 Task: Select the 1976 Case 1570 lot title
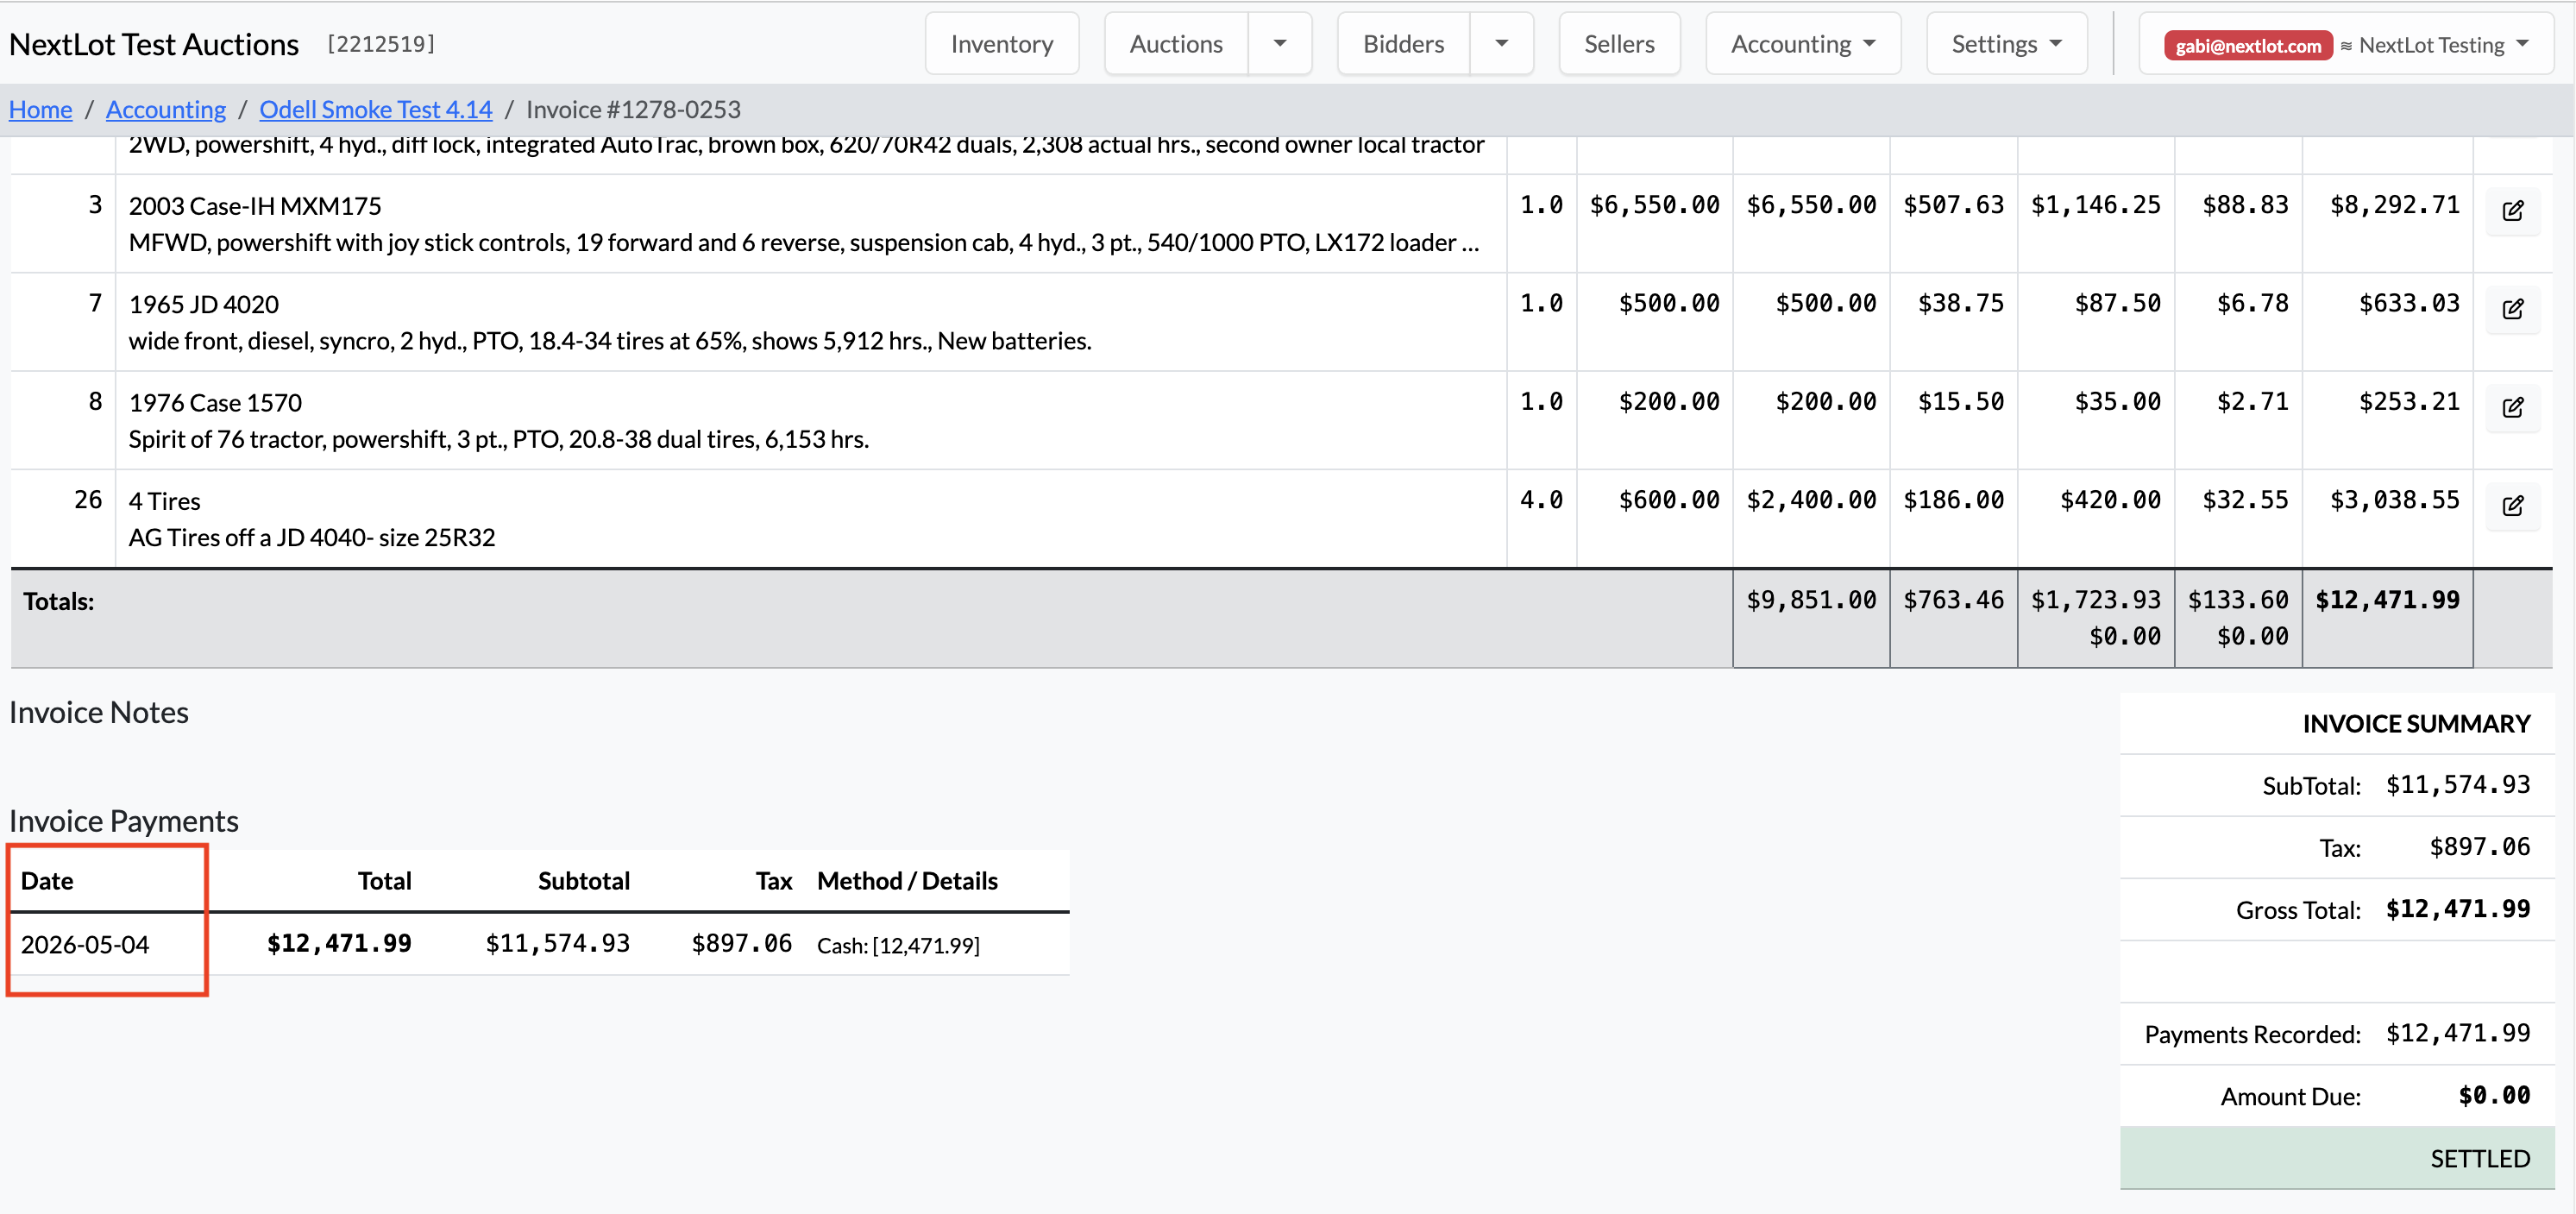(215, 402)
